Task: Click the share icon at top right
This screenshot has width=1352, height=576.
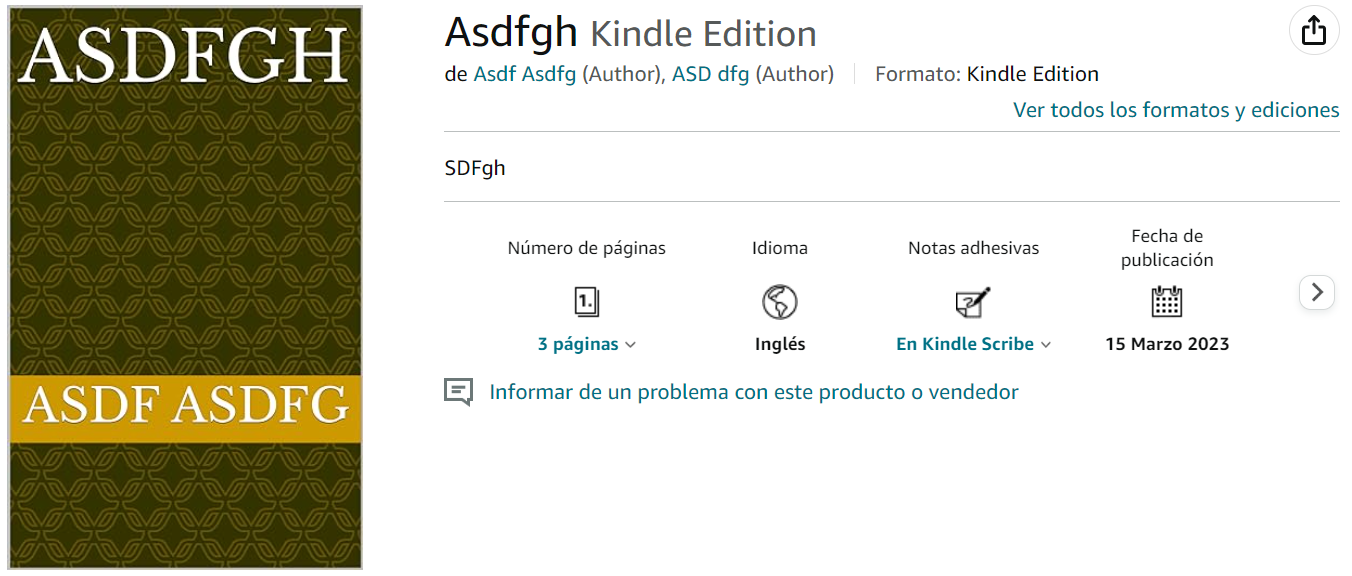Action: point(1313,31)
